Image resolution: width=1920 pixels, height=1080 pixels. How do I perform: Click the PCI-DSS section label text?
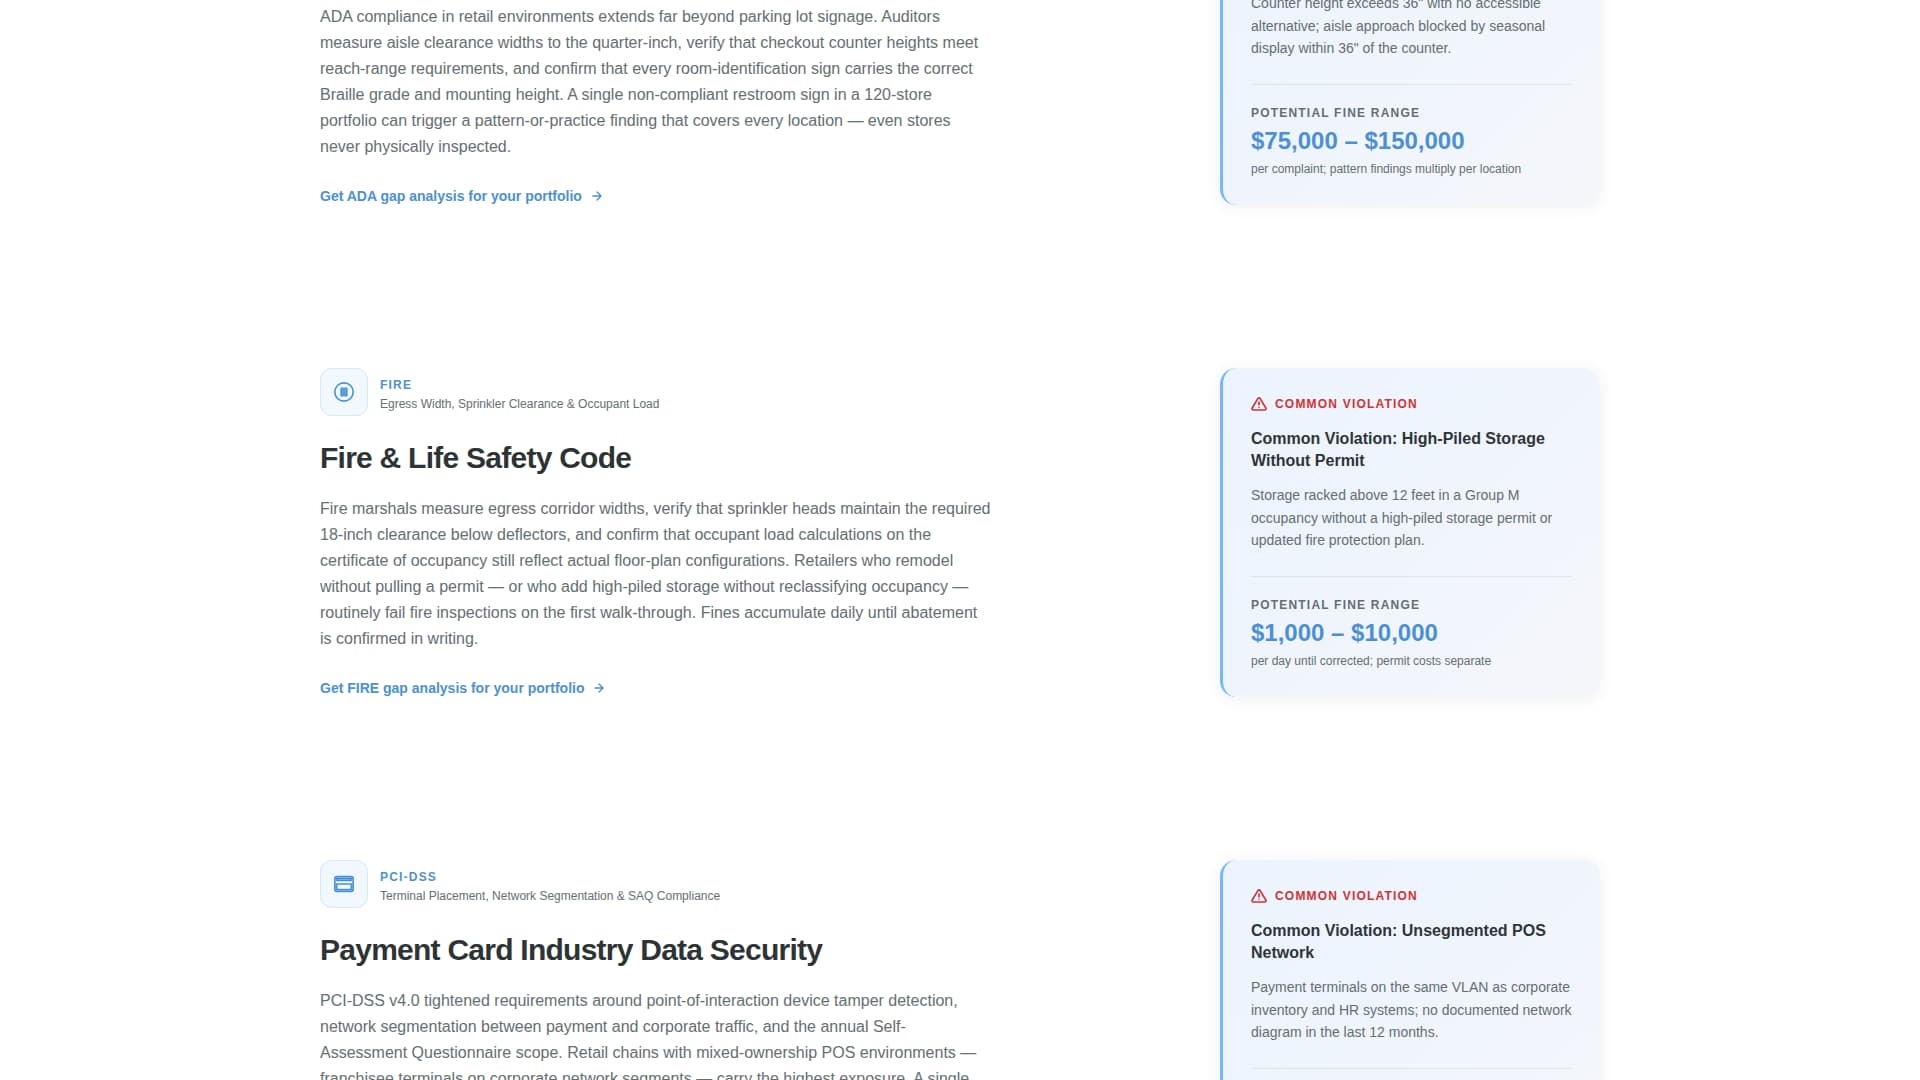pos(408,876)
